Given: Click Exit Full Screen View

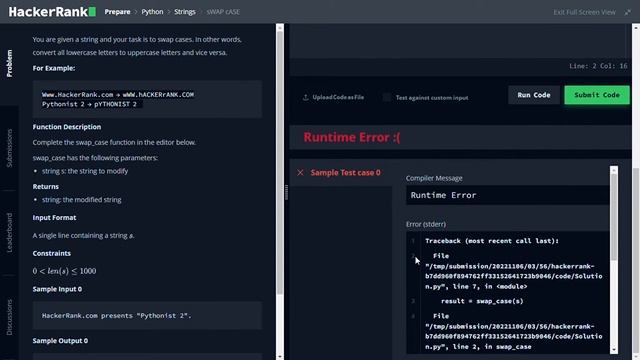Looking at the screenshot, I should pos(584,12).
